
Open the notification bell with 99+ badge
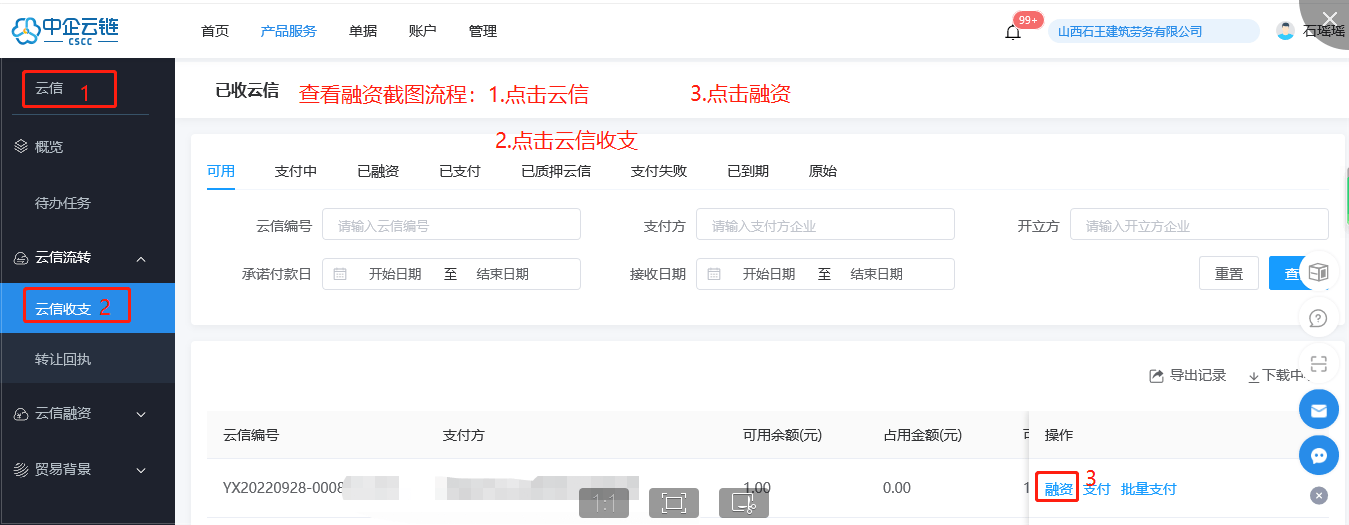(x=1013, y=32)
